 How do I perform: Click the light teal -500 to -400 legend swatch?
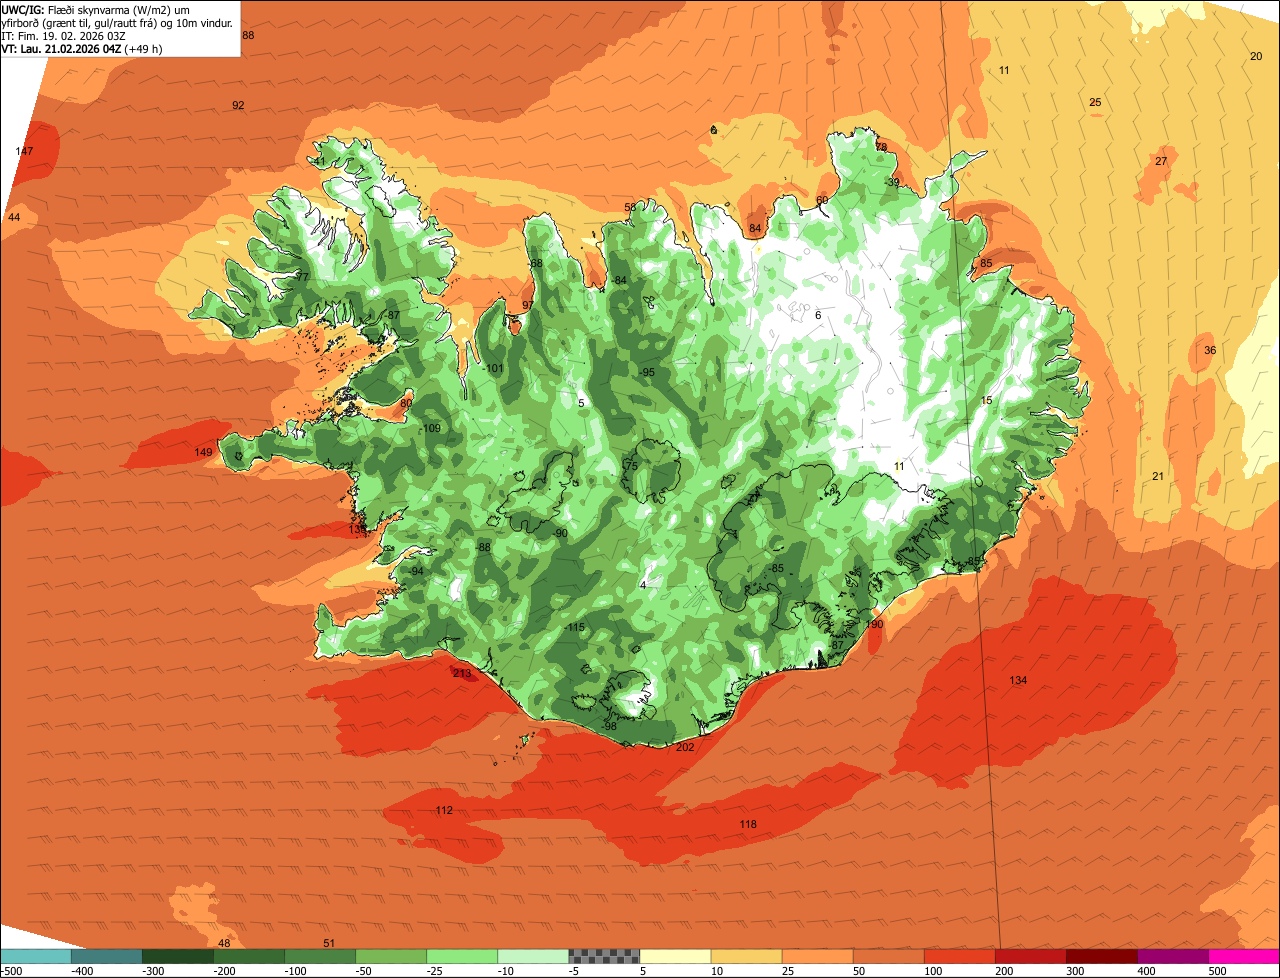pyautogui.click(x=35, y=956)
